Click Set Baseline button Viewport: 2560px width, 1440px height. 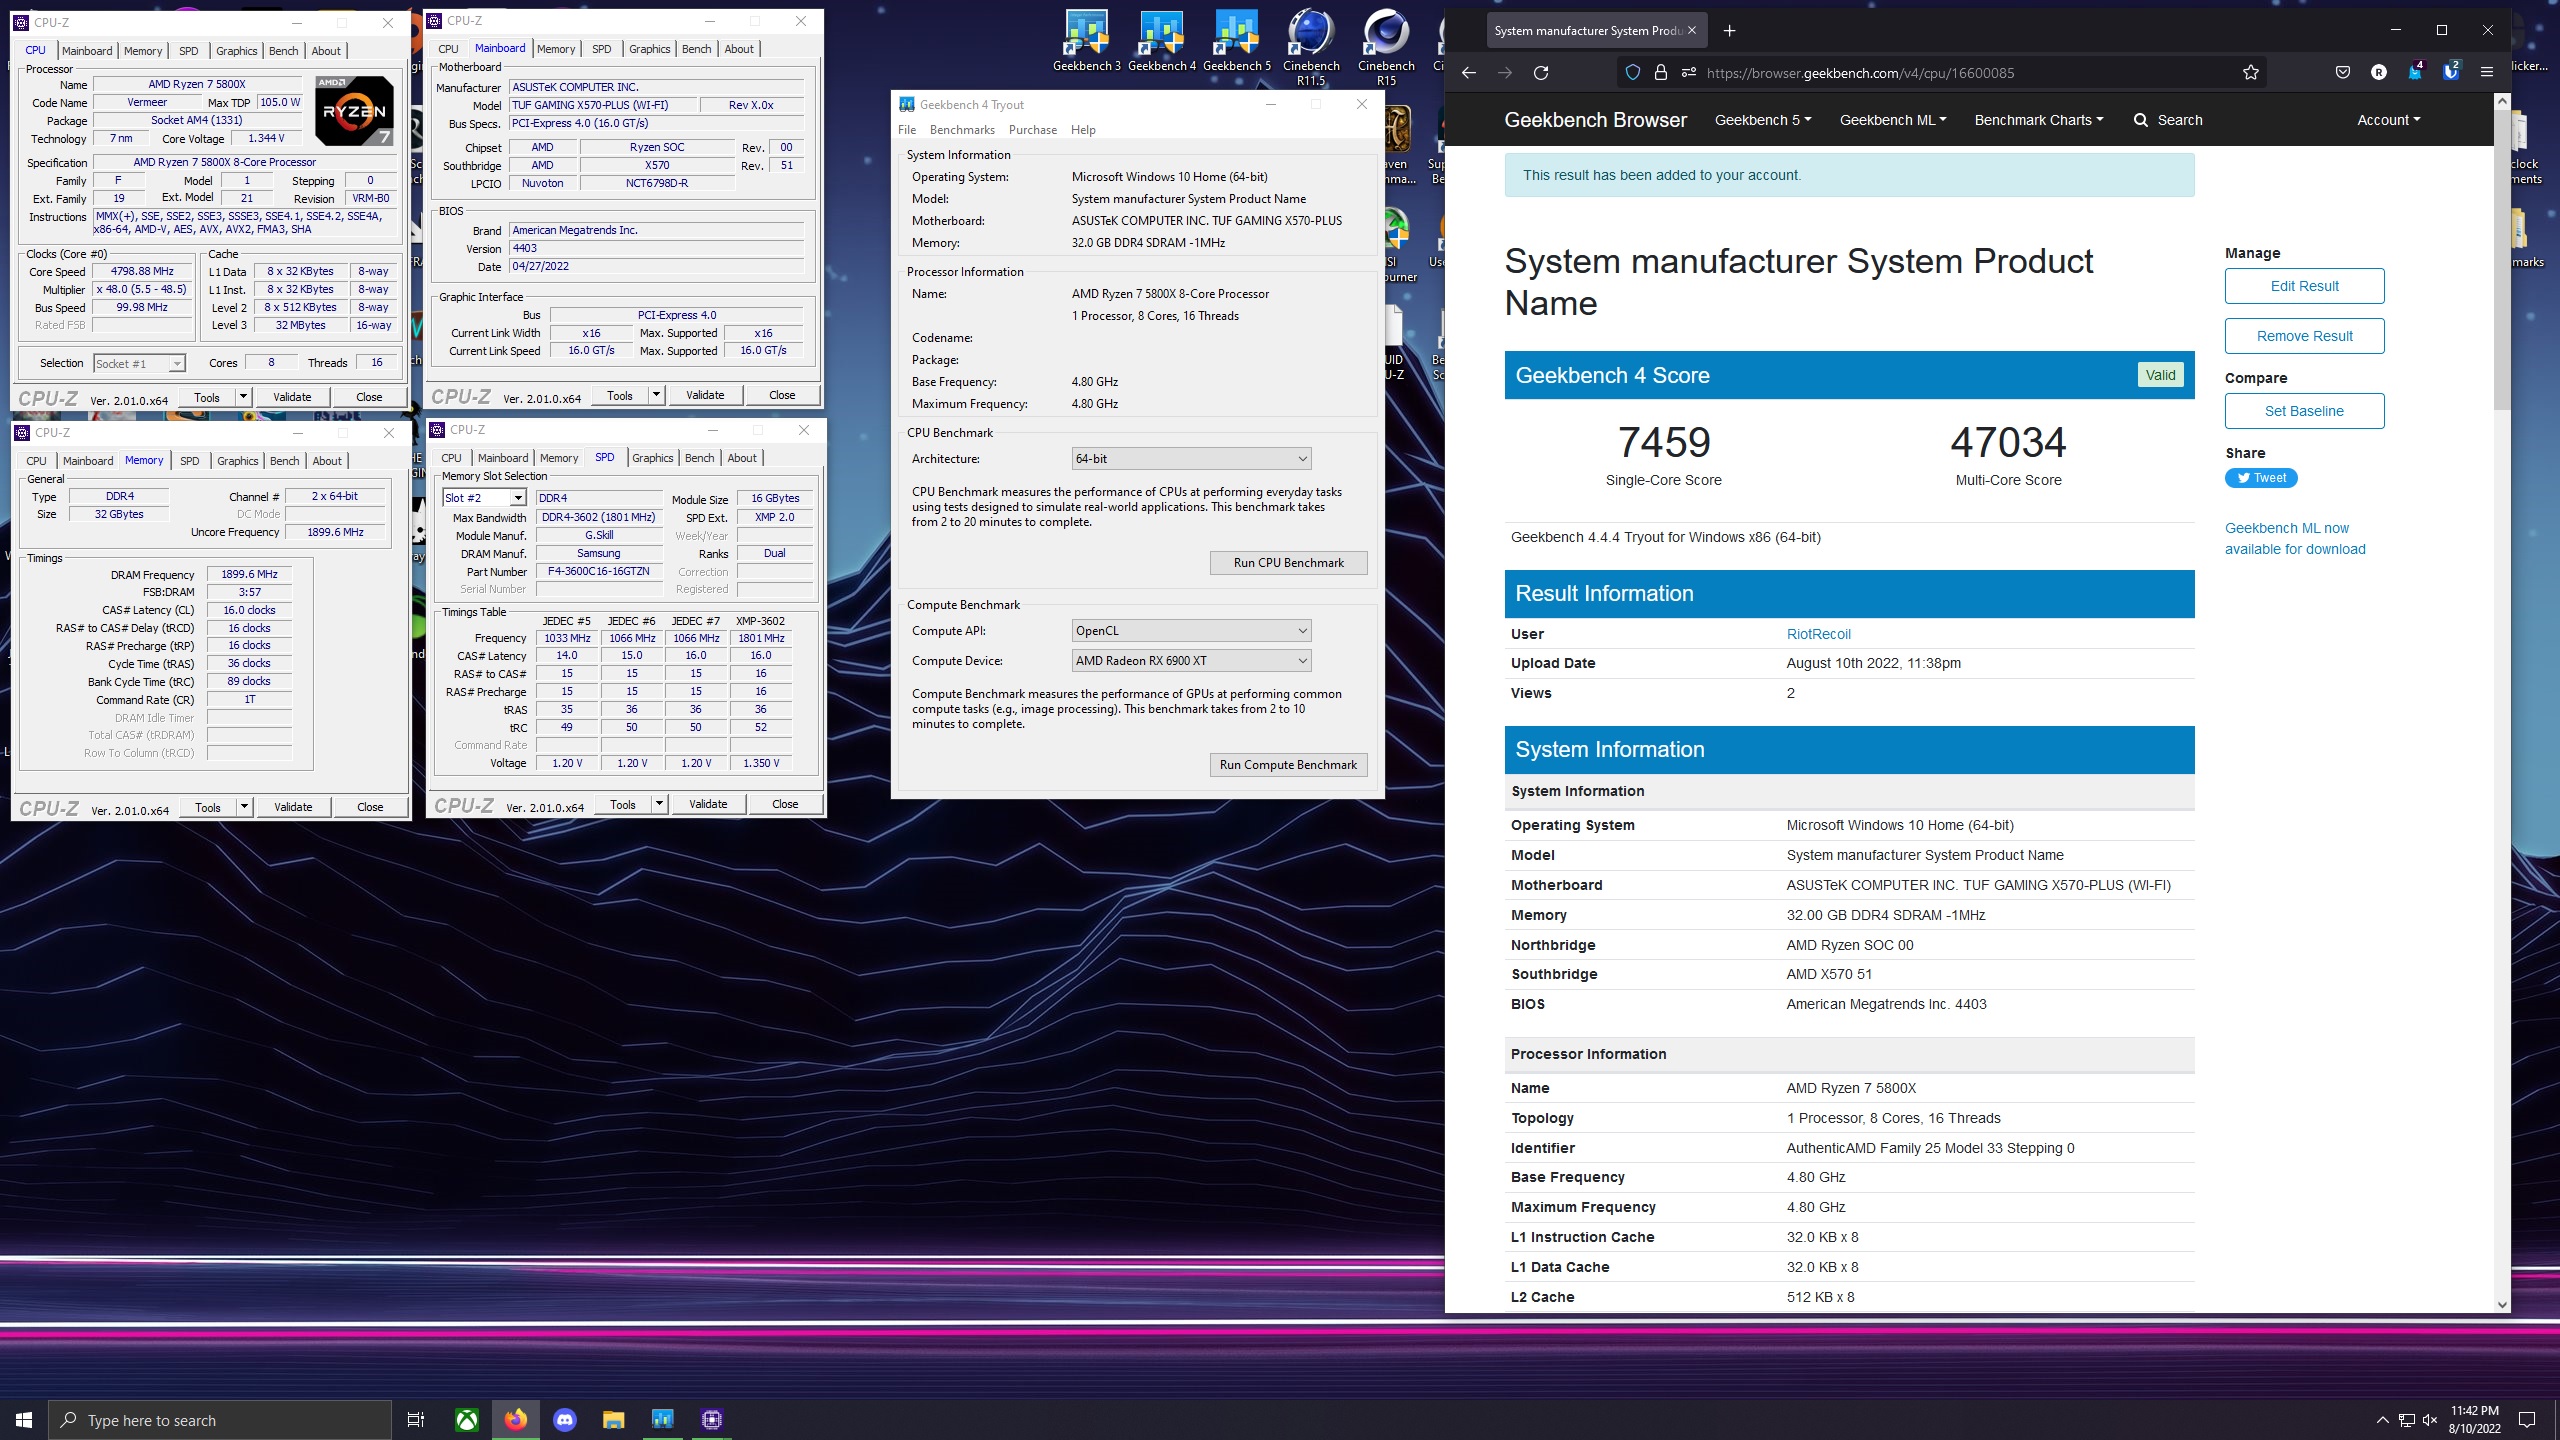point(2304,411)
